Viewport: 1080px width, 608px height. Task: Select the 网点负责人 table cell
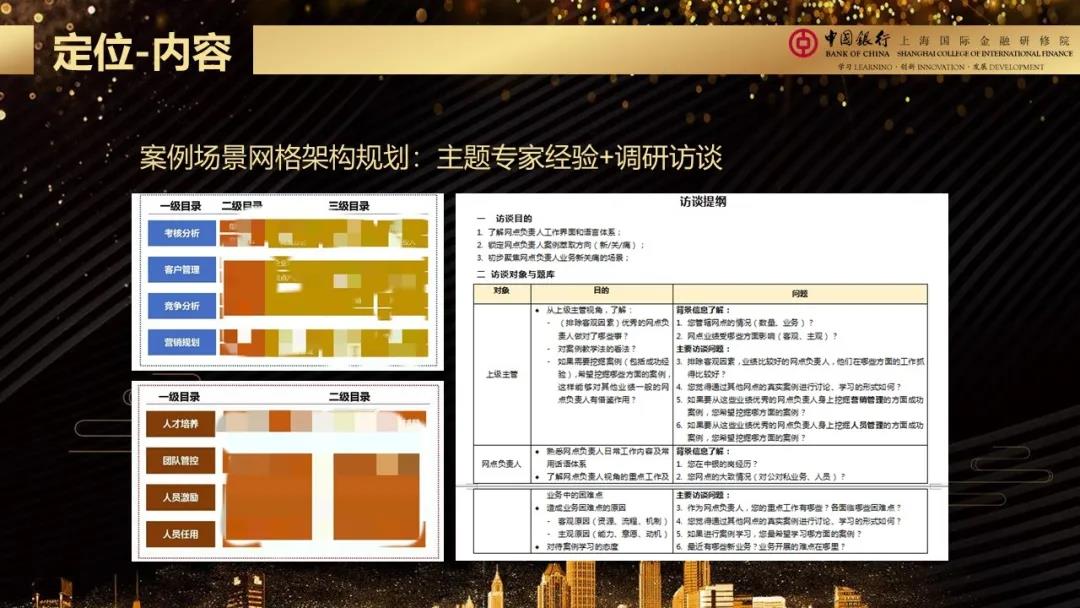click(502, 464)
